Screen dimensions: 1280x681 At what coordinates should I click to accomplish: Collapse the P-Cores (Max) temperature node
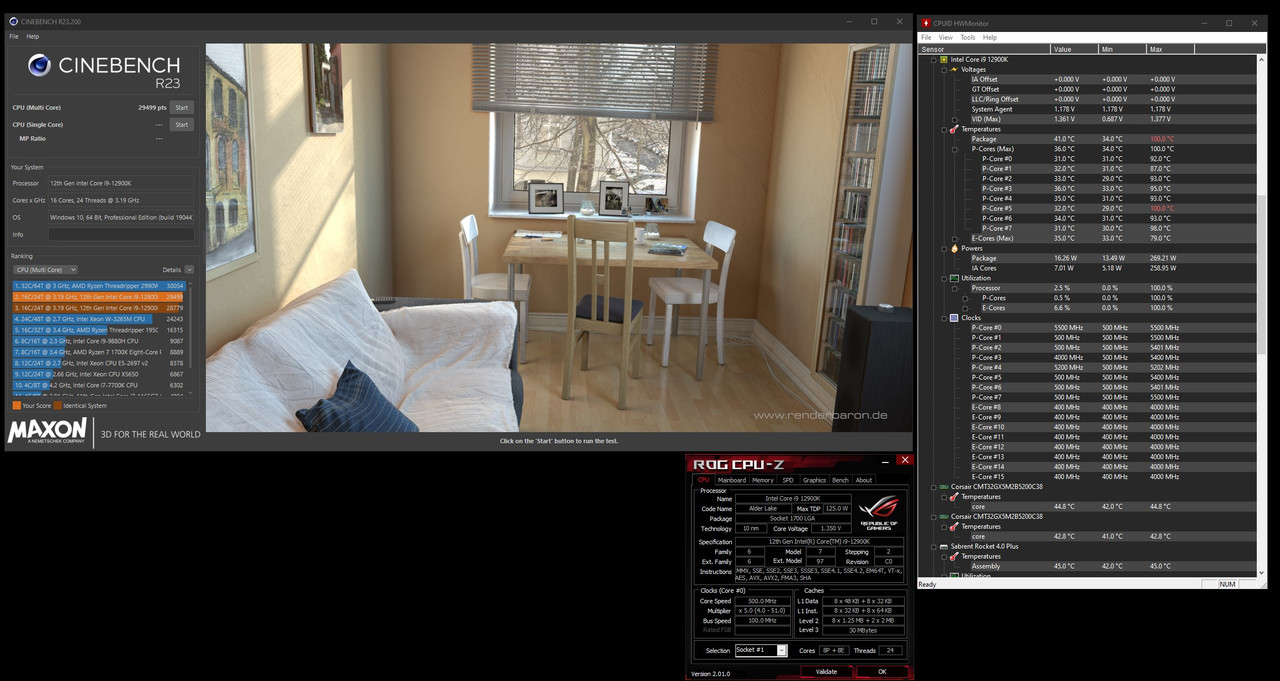pos(954,149)
